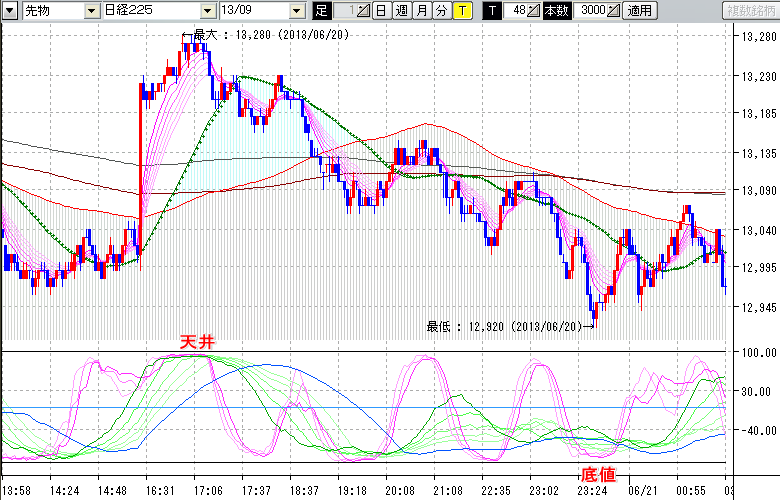Switch chart to 分 minute bars
Image resolution: width=780 pixels, height=500 pixels.
[x=441, y=11]
